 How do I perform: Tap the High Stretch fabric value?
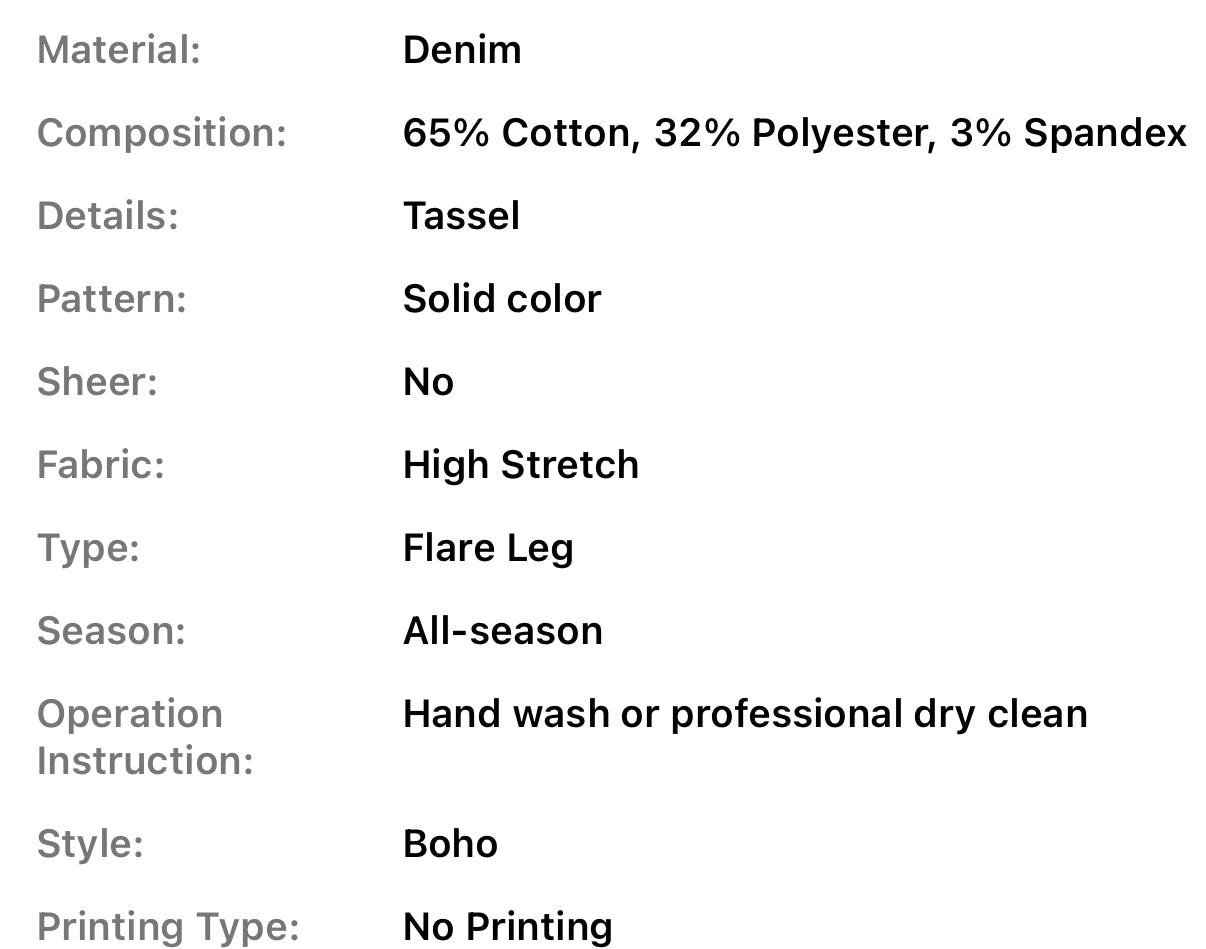coord(520,465)
